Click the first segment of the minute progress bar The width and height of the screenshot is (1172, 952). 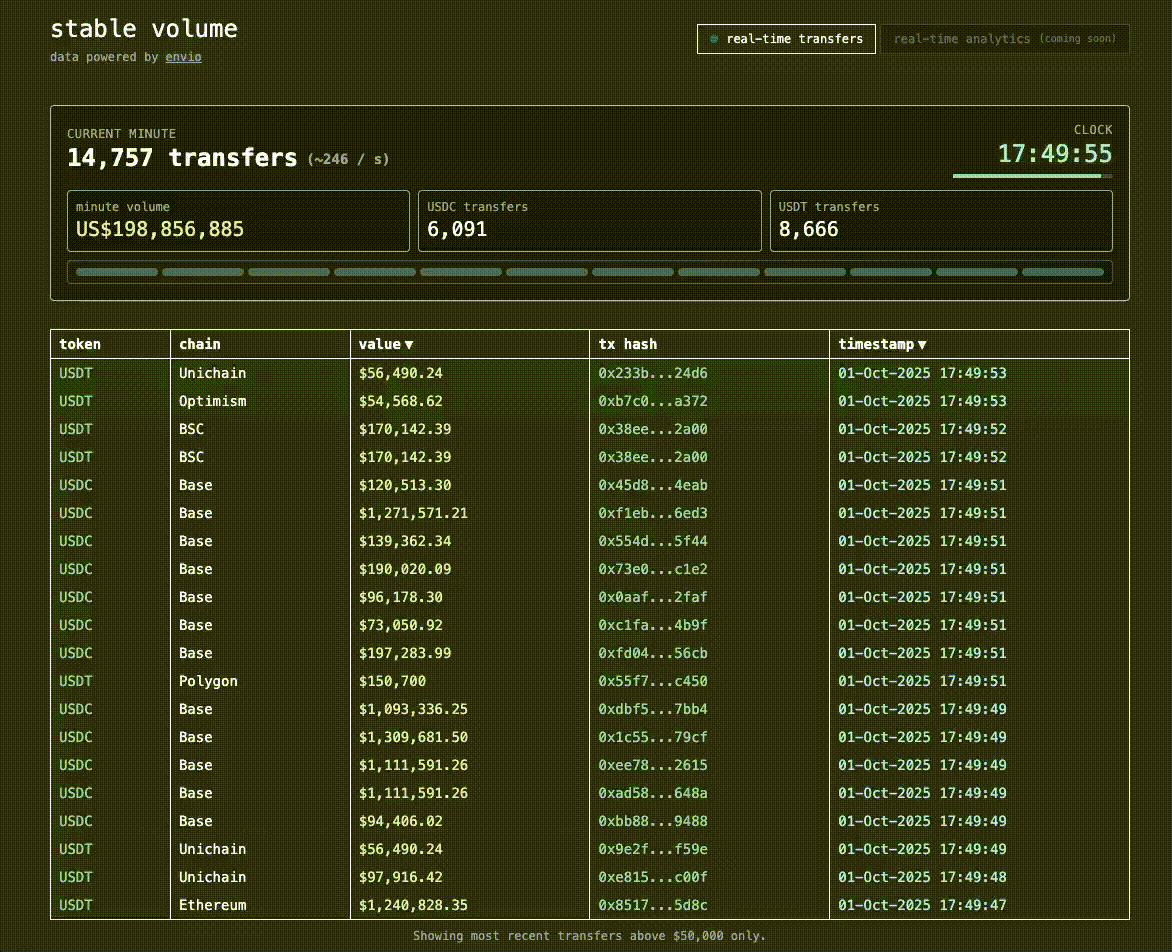tap(114, 271)
